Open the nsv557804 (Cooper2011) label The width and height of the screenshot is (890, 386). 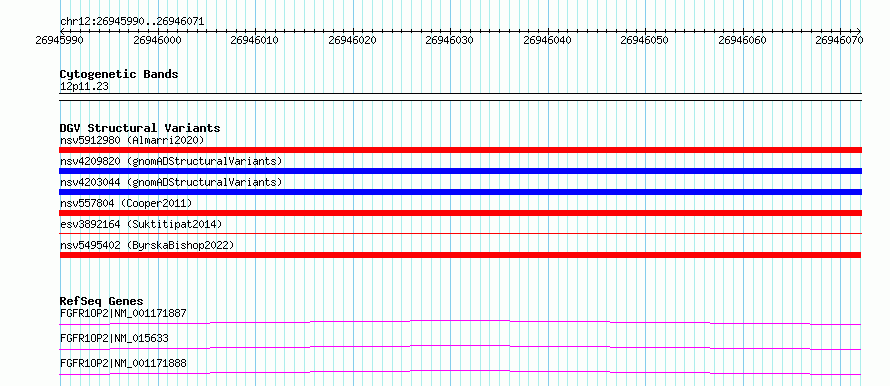(126, 203)
